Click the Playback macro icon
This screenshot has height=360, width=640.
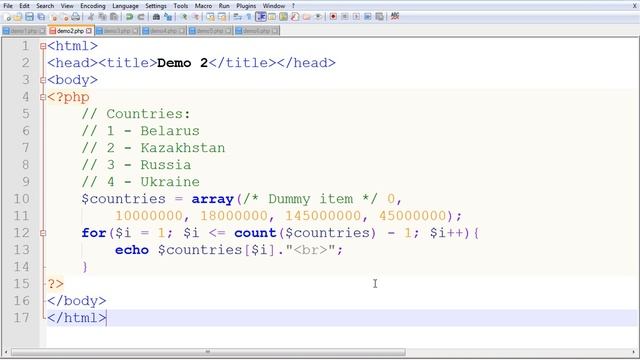(x=356, y=17)
